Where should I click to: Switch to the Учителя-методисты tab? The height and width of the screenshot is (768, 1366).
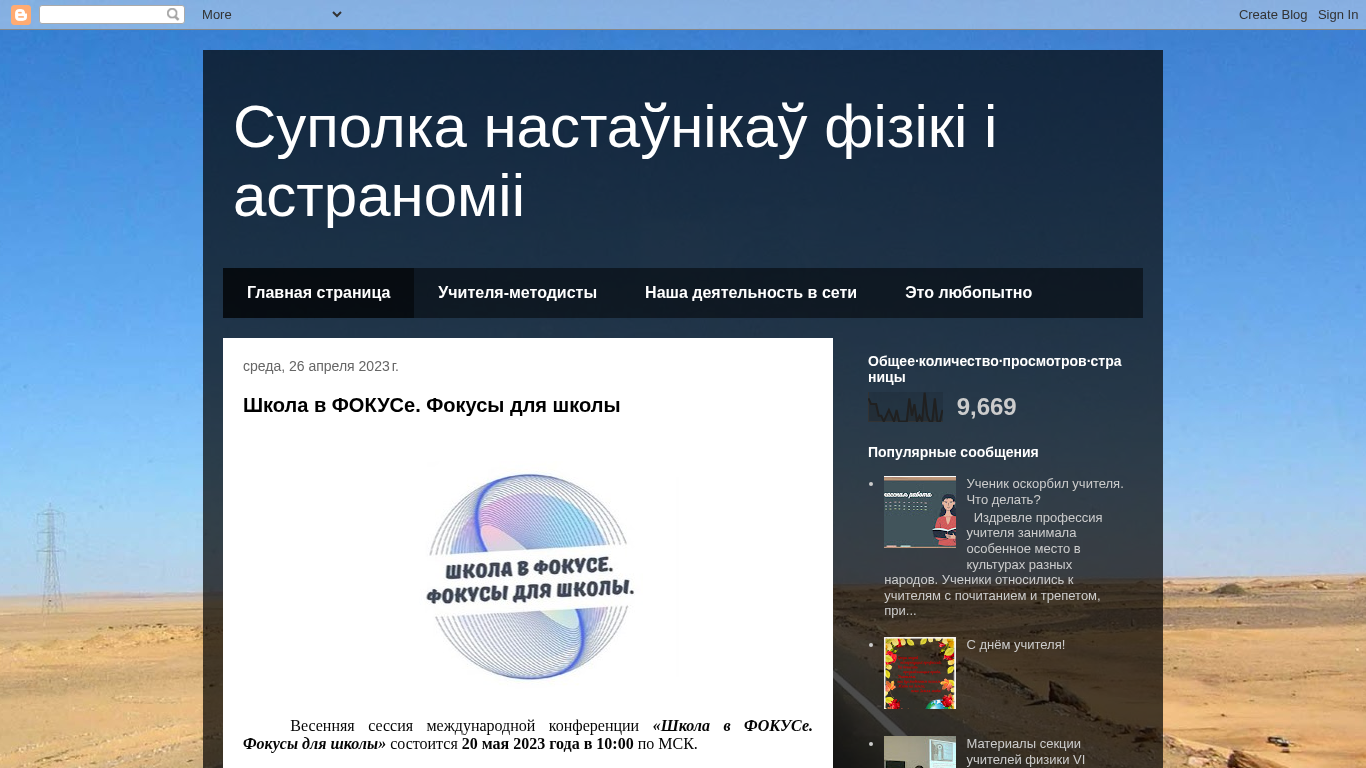click(517, 293)
